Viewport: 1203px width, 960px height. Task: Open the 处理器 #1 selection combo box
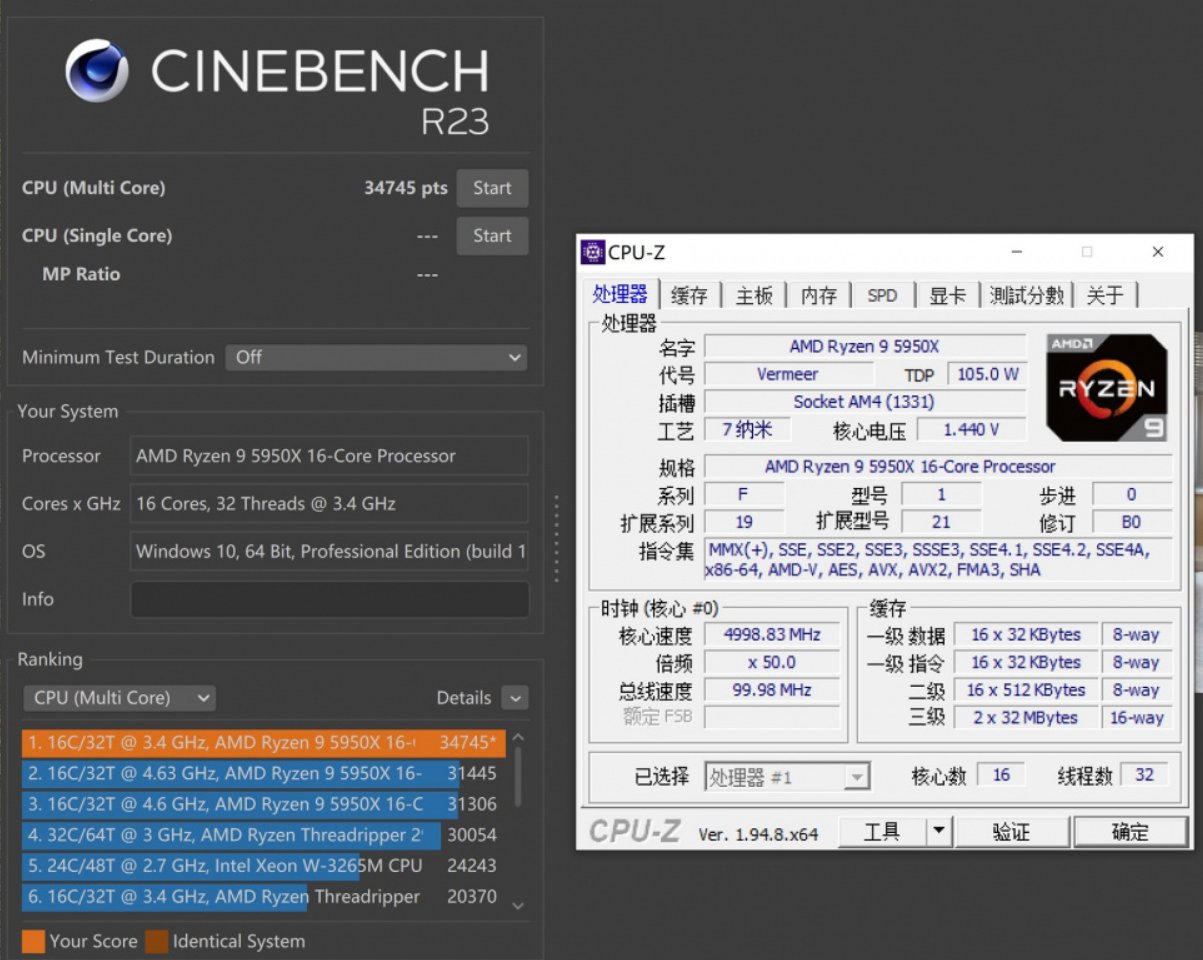(787, 777)
